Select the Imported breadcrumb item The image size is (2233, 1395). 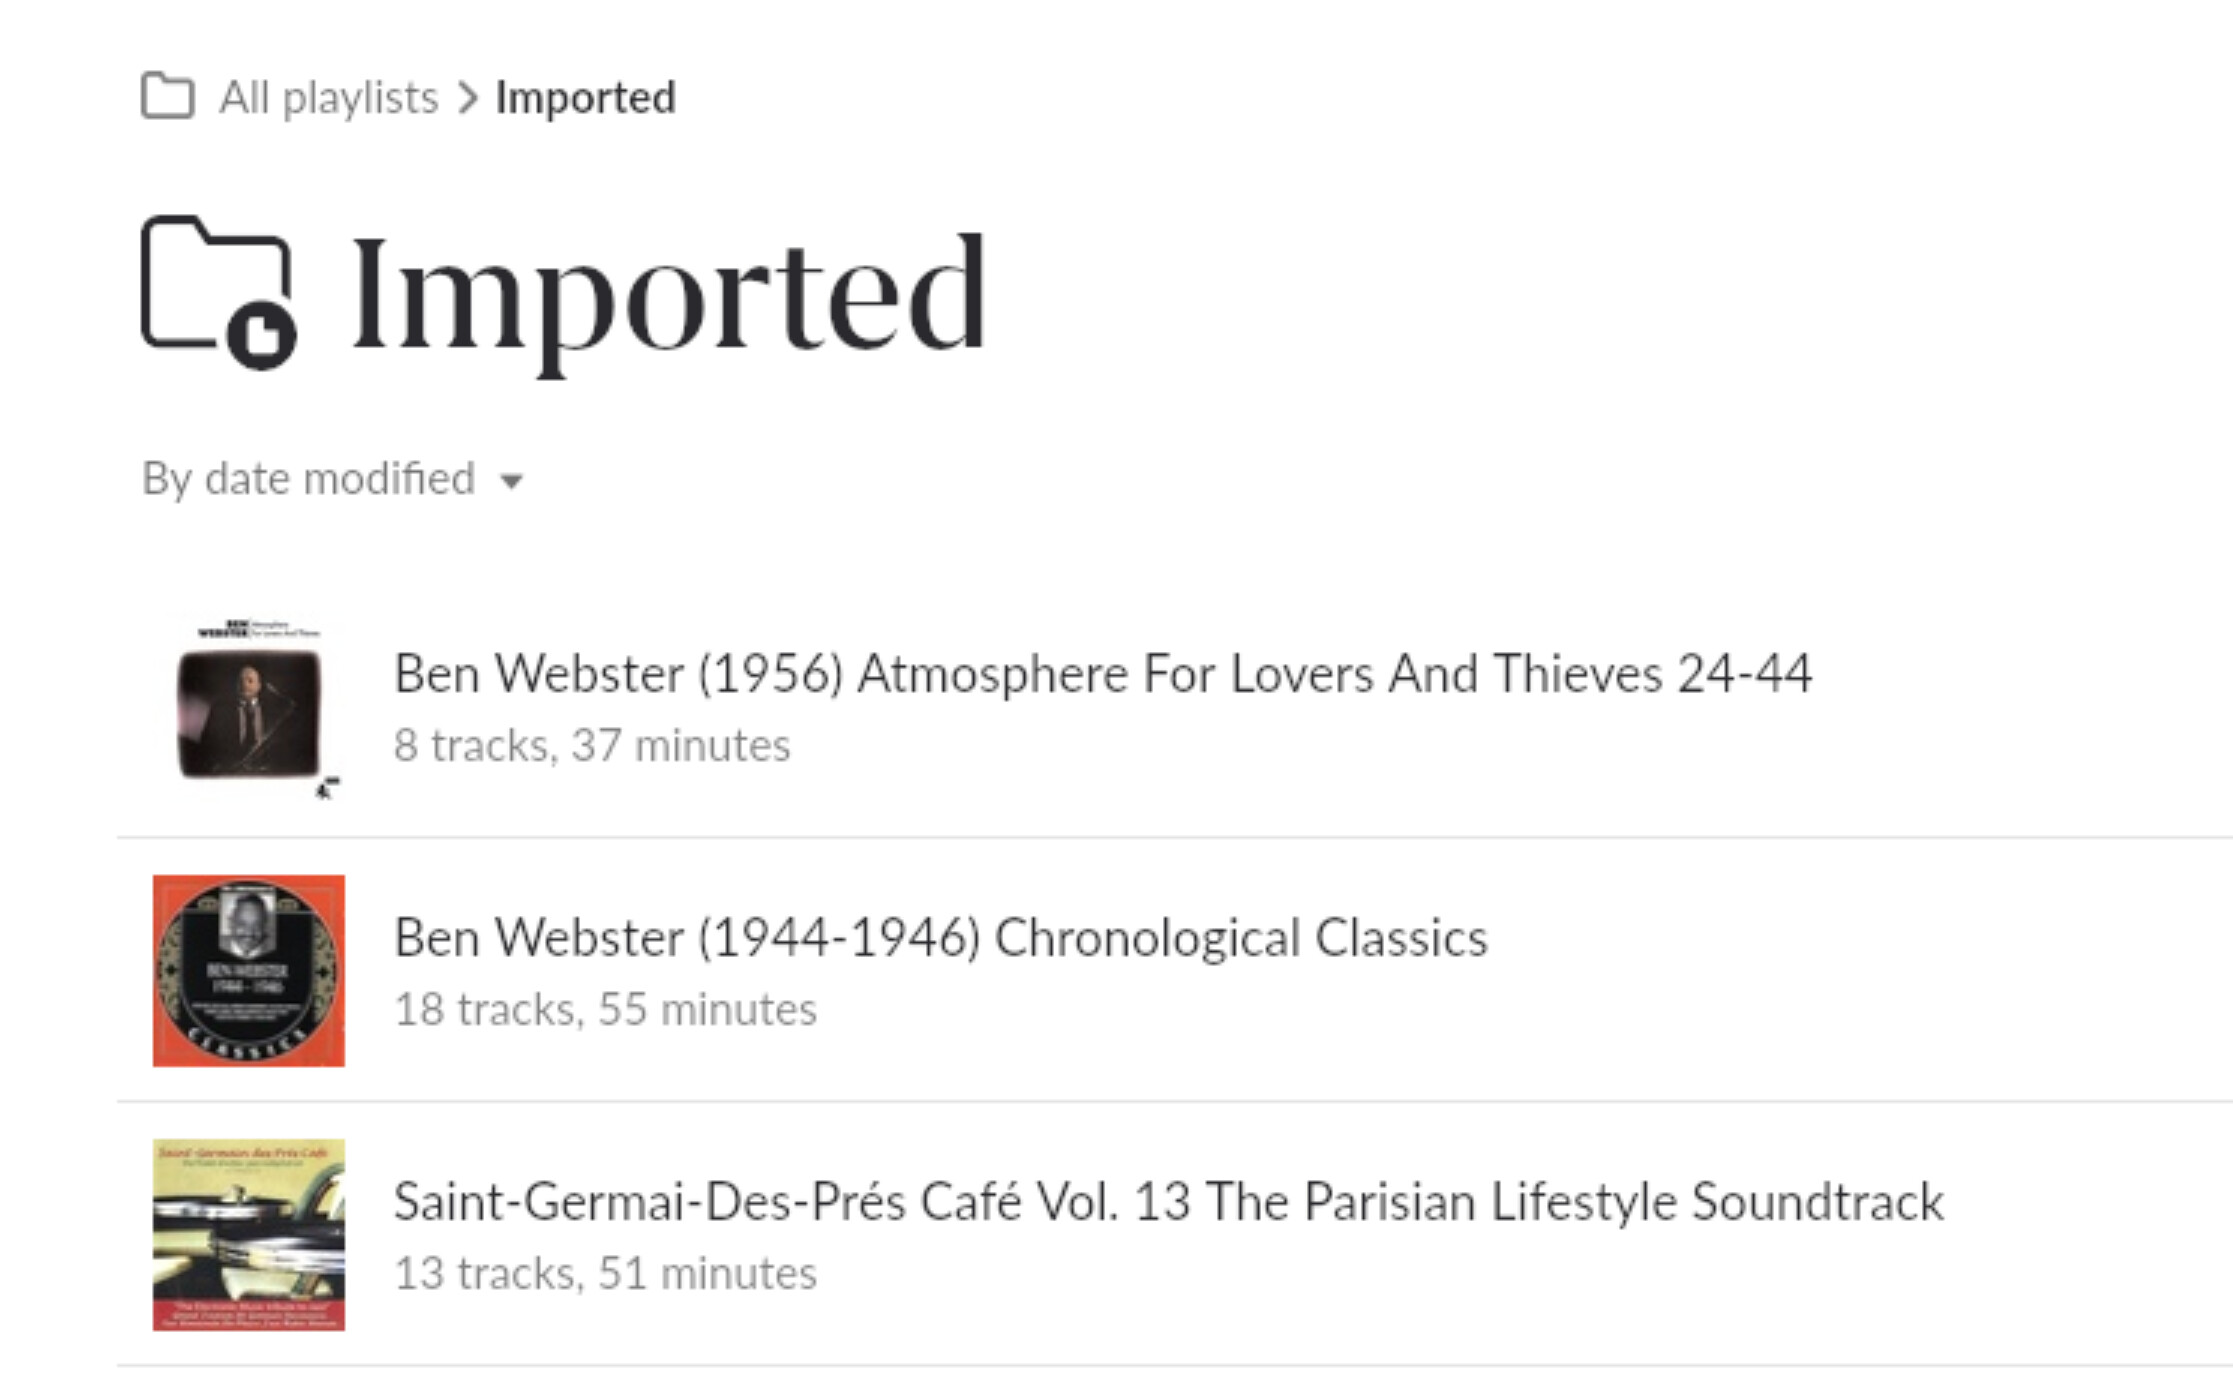coord(585,98)
